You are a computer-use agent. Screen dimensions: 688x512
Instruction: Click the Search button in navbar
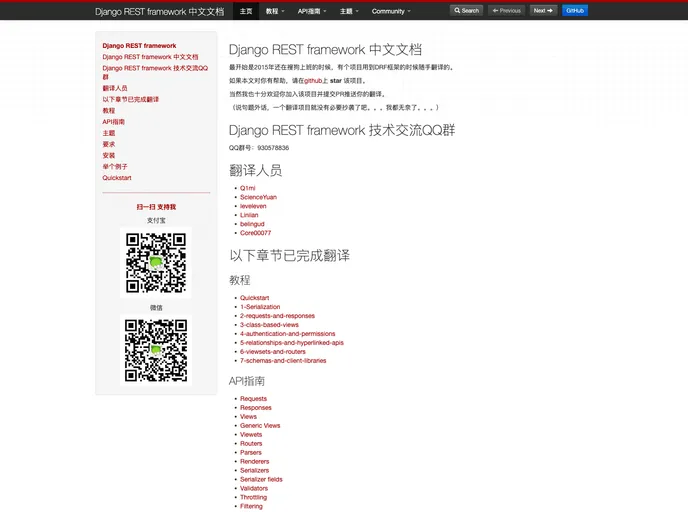466,11
